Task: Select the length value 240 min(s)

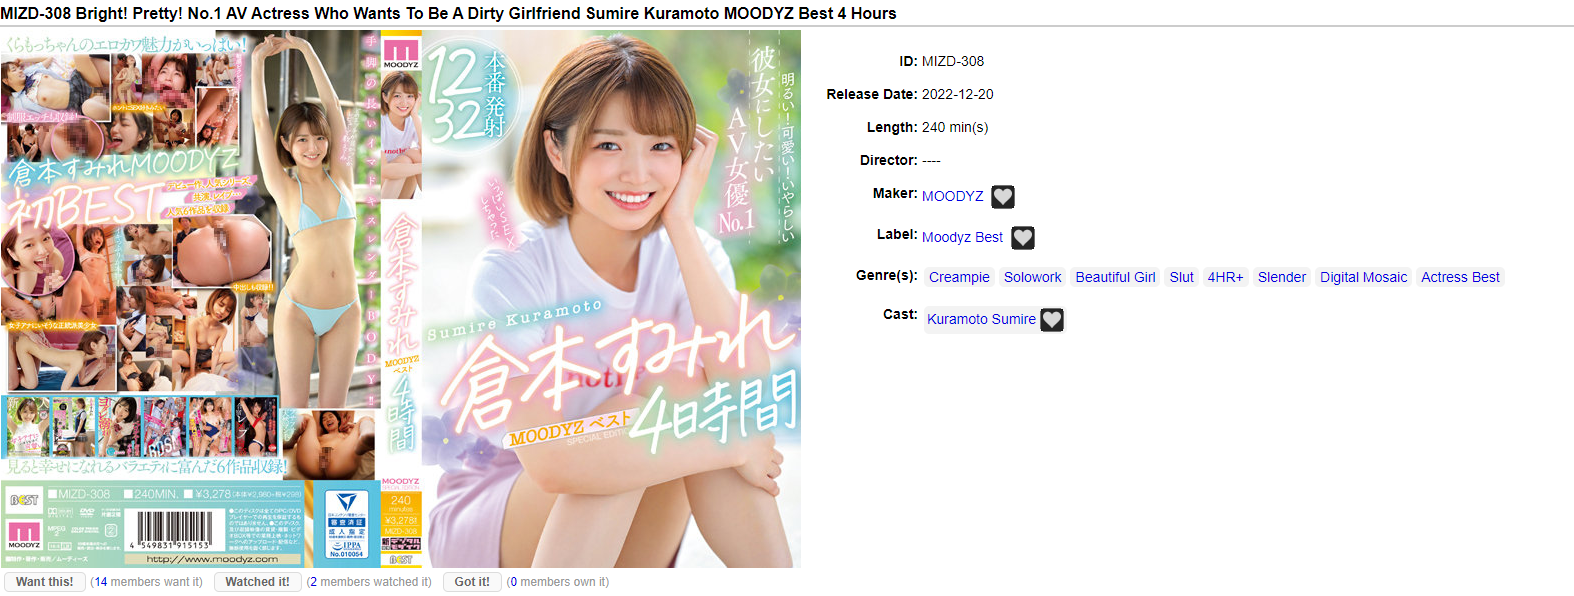Action: click(x=955, y=127)
